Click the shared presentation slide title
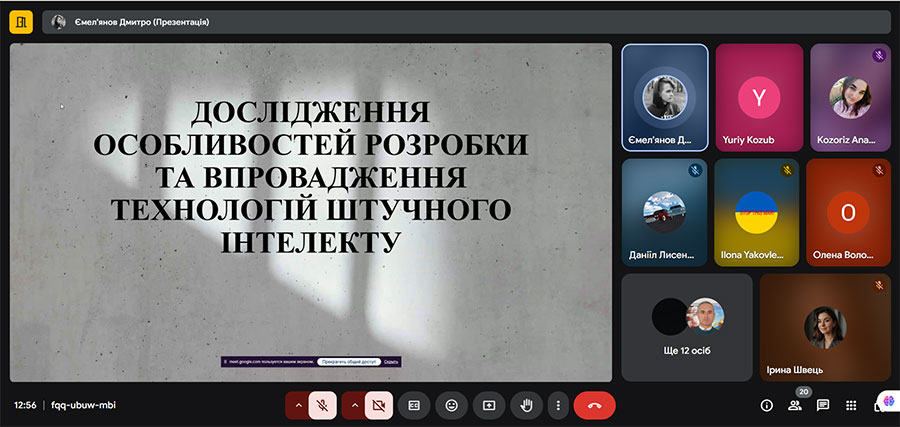The image size is (900, 427). [311, 177]
